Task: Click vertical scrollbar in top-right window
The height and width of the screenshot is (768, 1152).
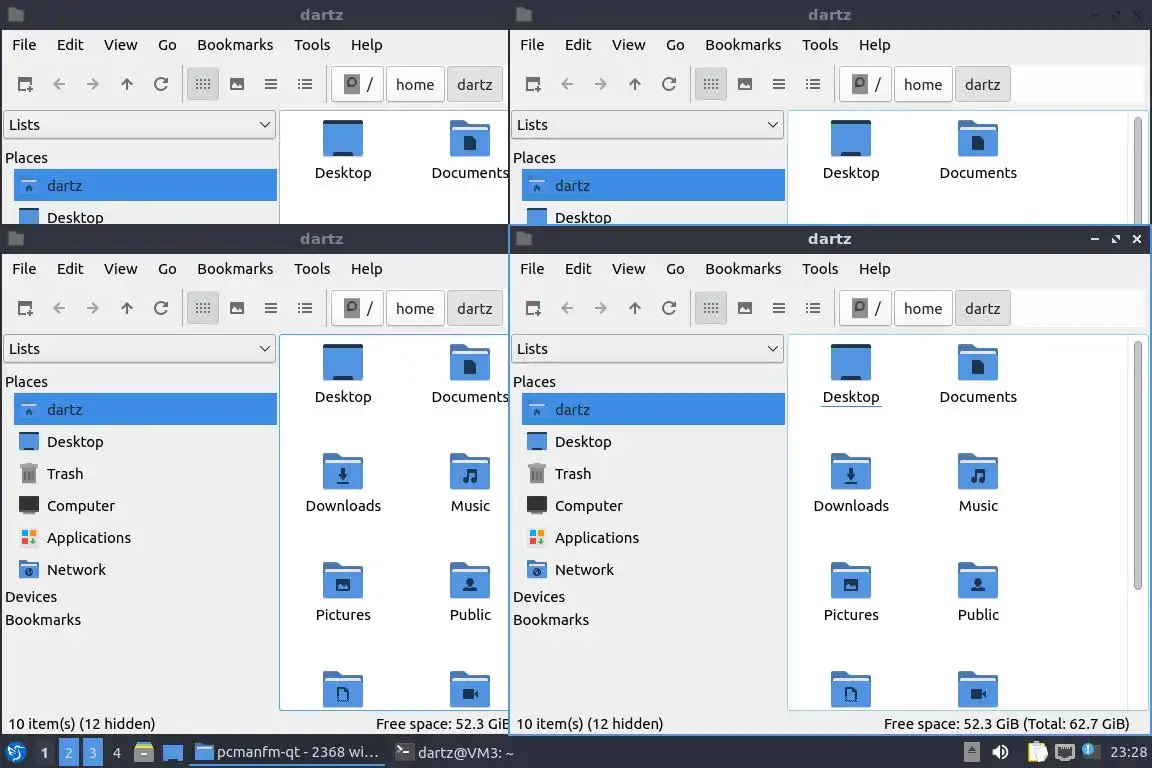Action: [1137, 170]
